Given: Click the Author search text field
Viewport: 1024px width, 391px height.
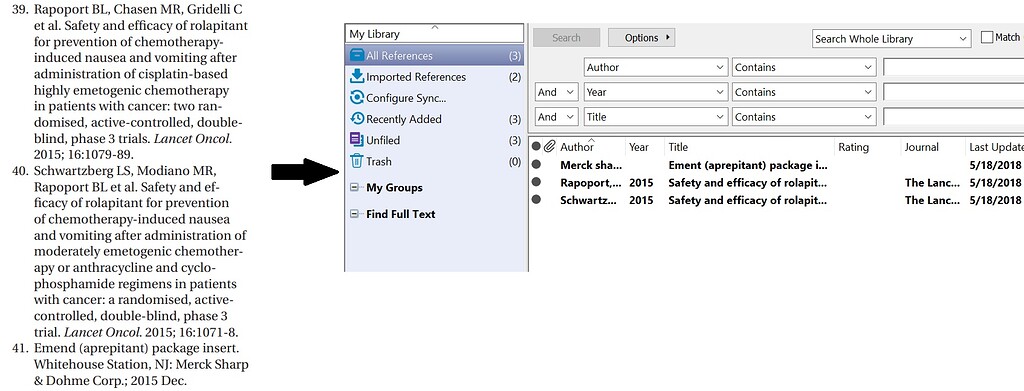Looking at the screenshot, I should pos(953,67).
